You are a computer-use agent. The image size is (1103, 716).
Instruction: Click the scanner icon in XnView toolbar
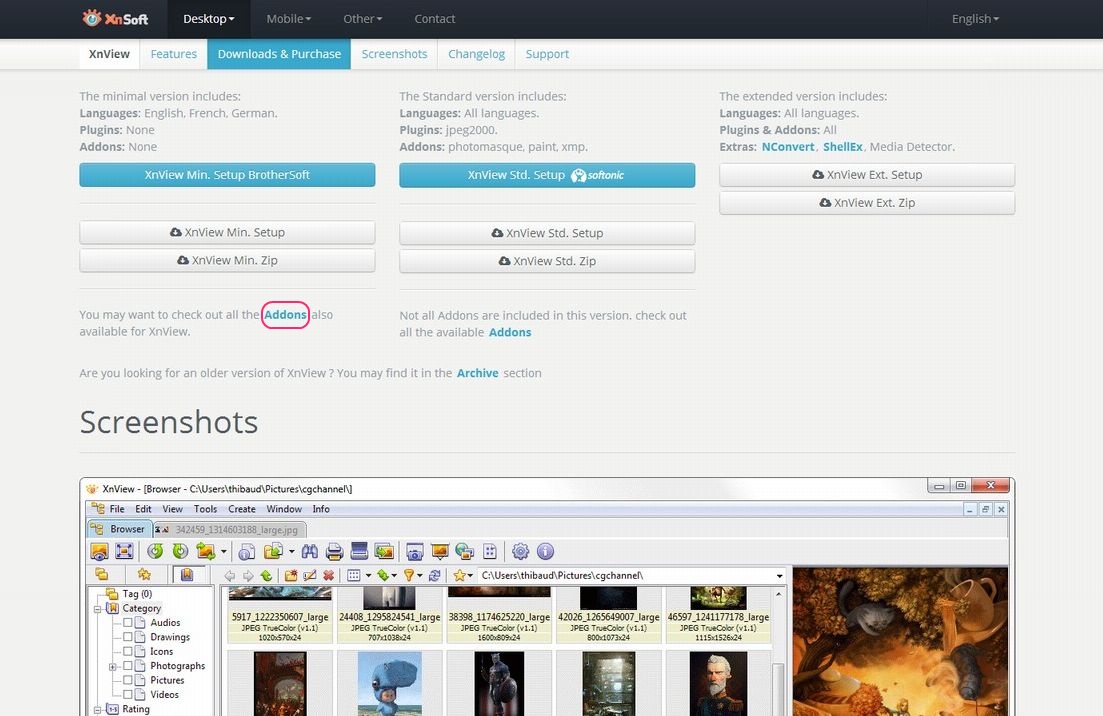pyautogui.click(x=359, y=551)
